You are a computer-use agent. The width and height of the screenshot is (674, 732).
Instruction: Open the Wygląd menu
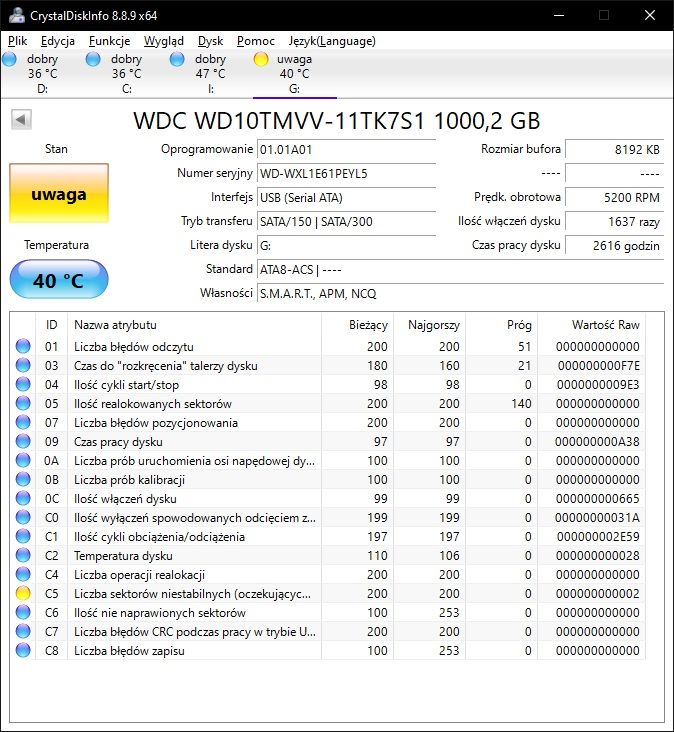pyautogui.click(x=164, y=41)
